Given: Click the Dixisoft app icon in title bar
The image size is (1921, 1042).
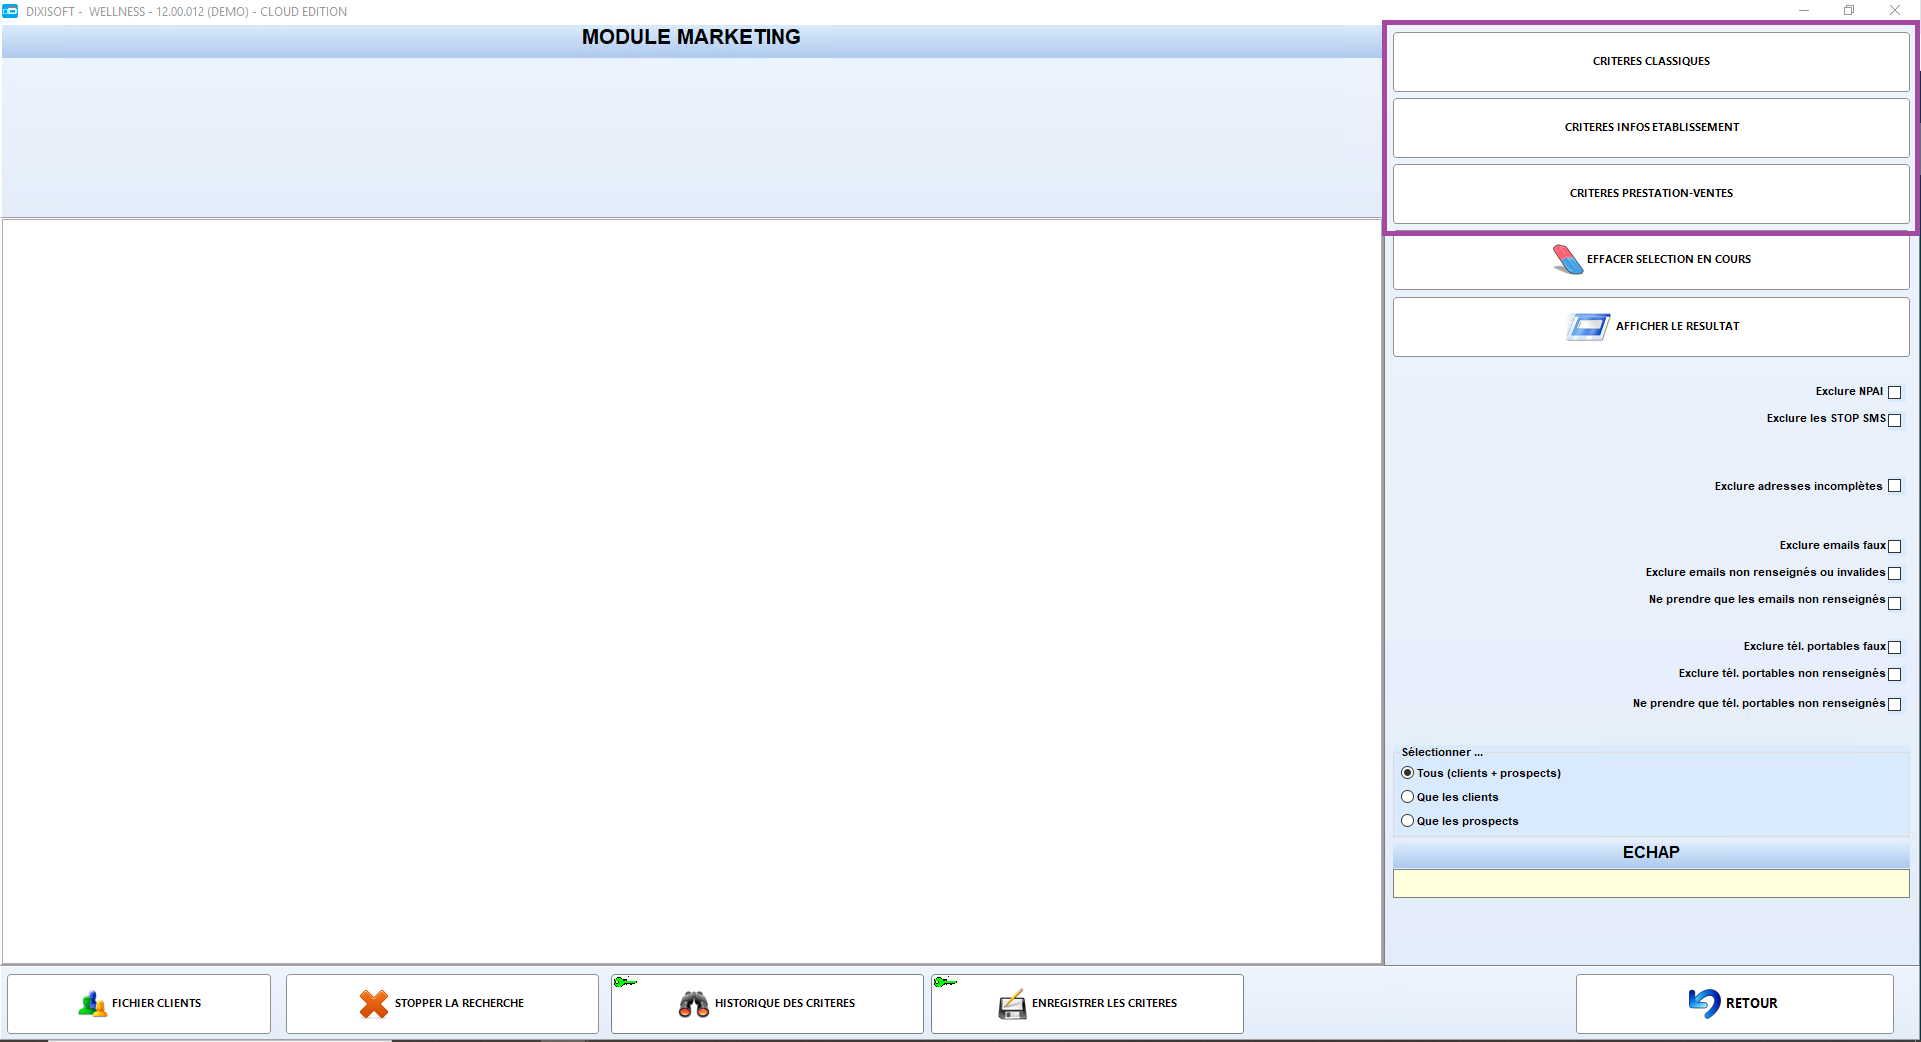Looking at the screenshot, I should click(x=10, y=11).
